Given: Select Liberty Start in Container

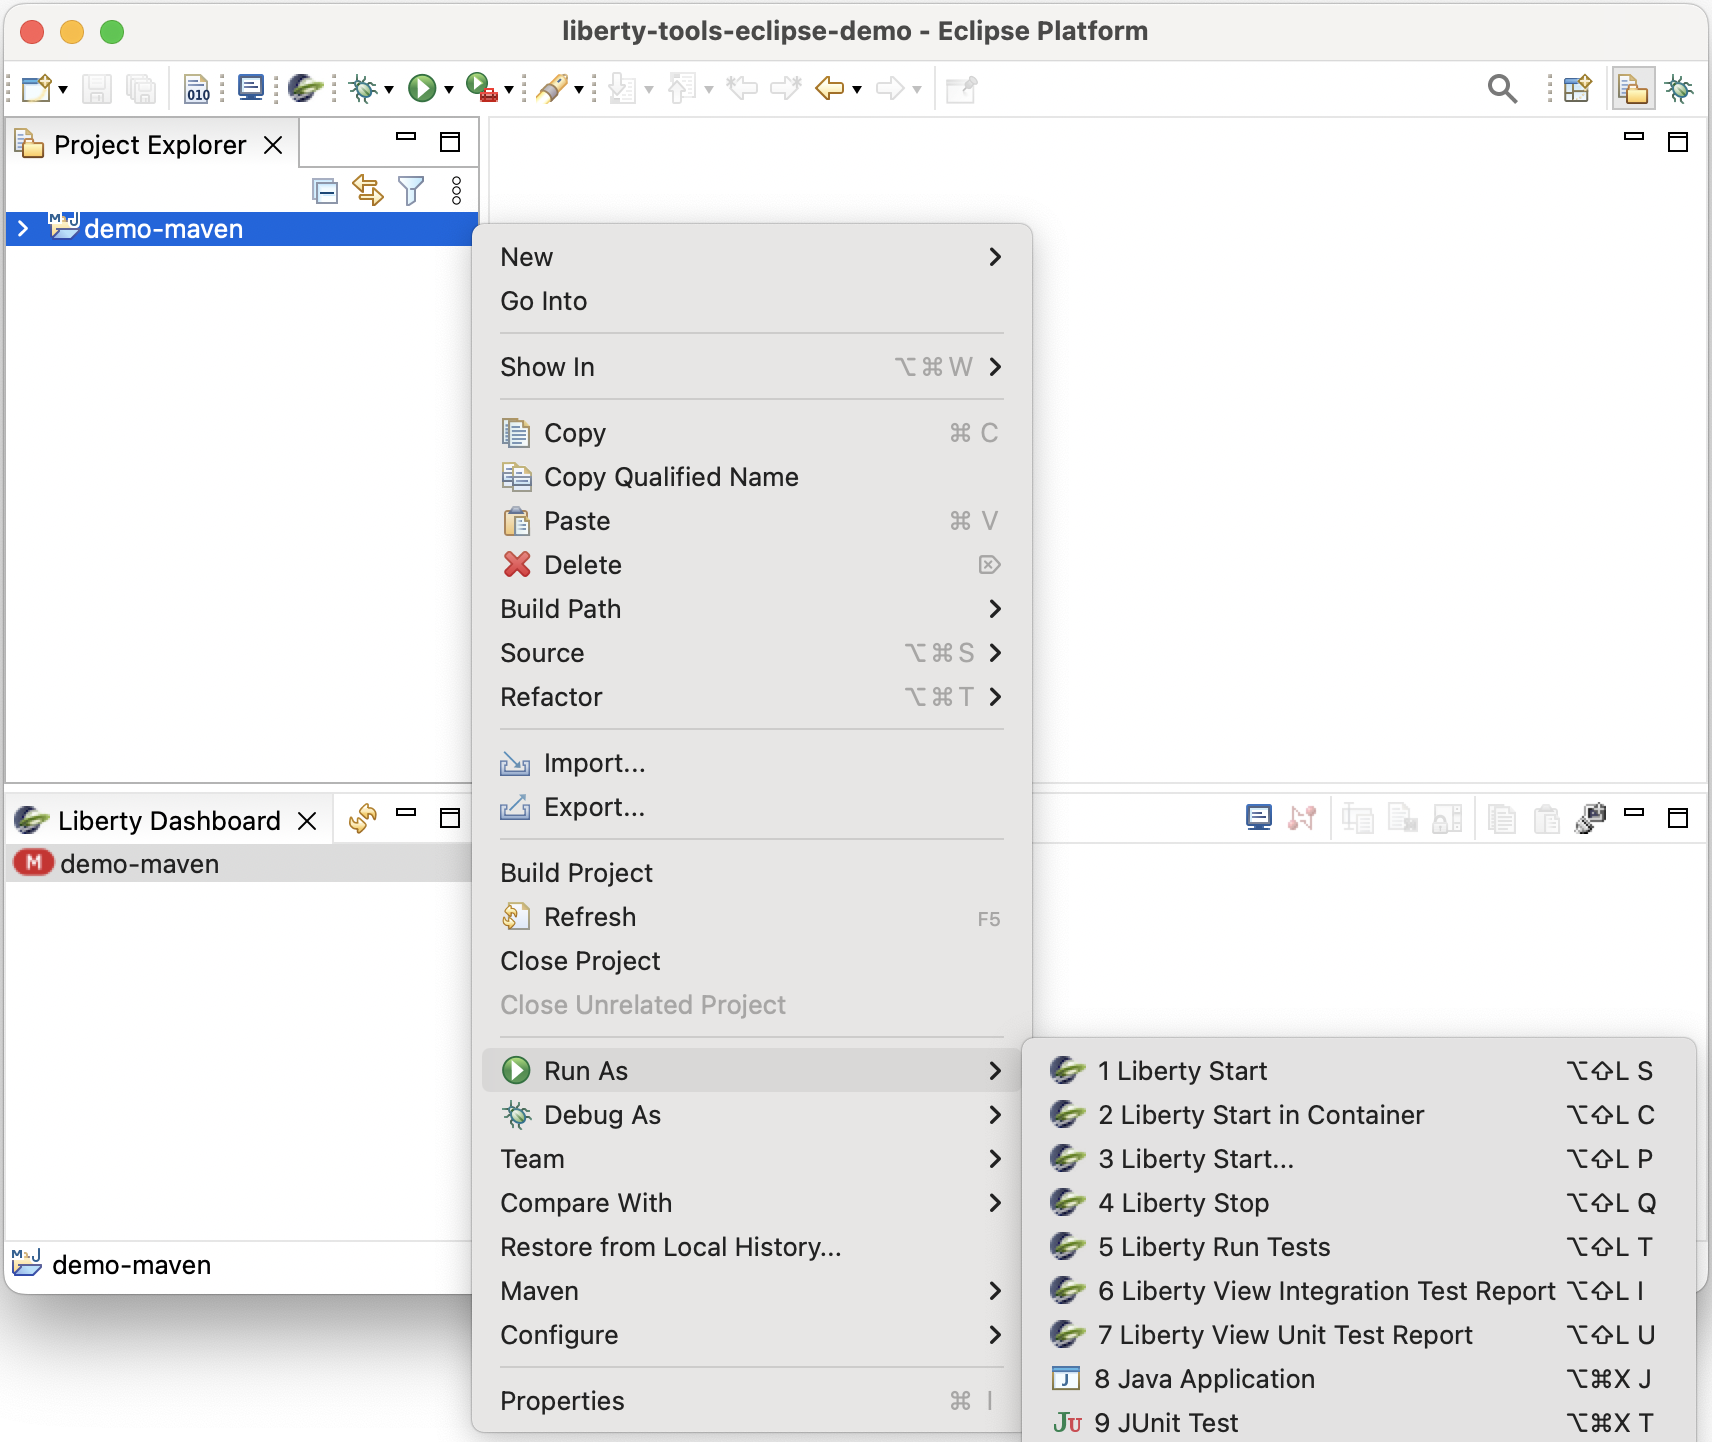Looking at the screenshot, I should pyautogui.click(x=1359, y=1115).
